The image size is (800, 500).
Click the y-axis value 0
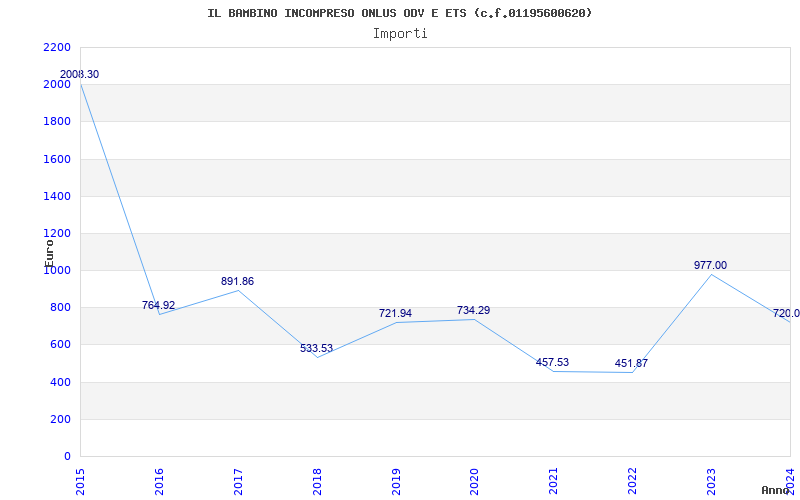tap(67, 457)
